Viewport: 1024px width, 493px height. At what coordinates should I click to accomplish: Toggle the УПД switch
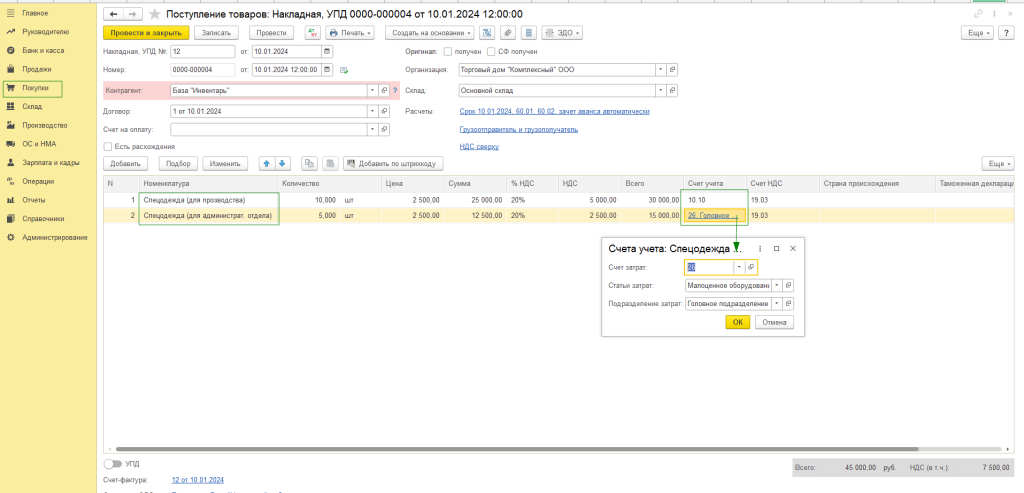112,464
